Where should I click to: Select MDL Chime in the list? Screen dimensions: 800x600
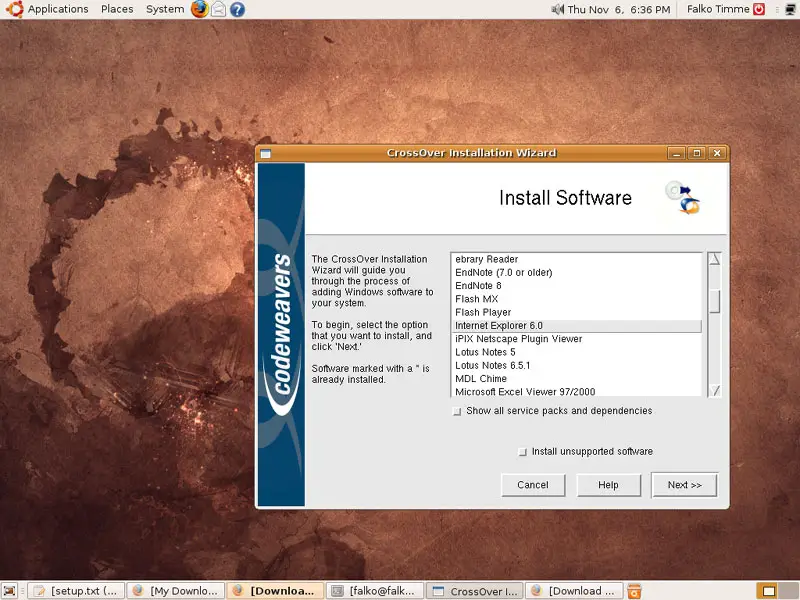coord(577,379)
